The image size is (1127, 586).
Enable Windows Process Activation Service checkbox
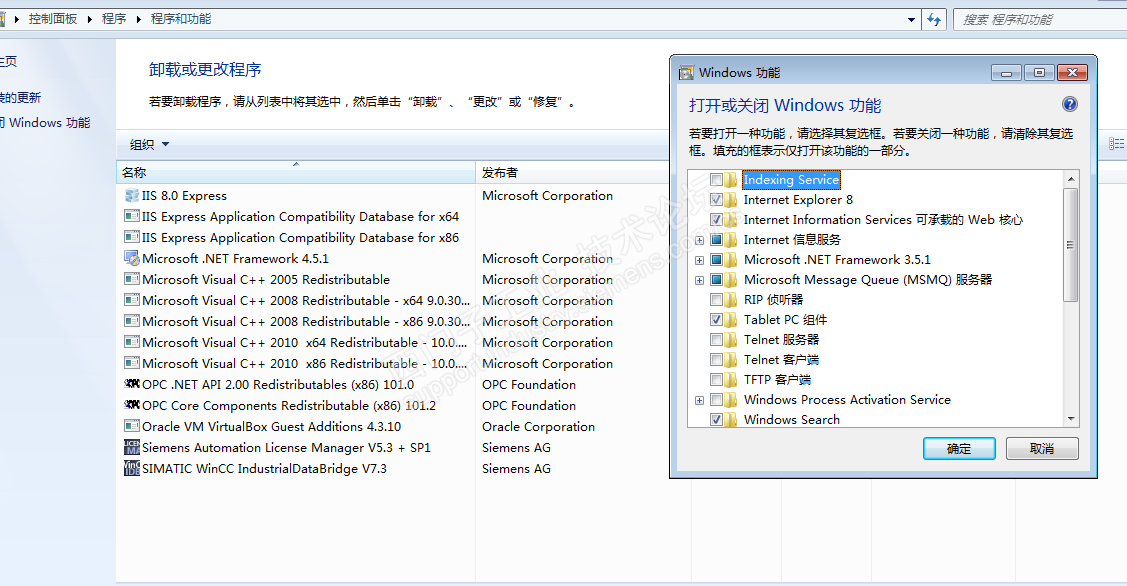[716, 399]
